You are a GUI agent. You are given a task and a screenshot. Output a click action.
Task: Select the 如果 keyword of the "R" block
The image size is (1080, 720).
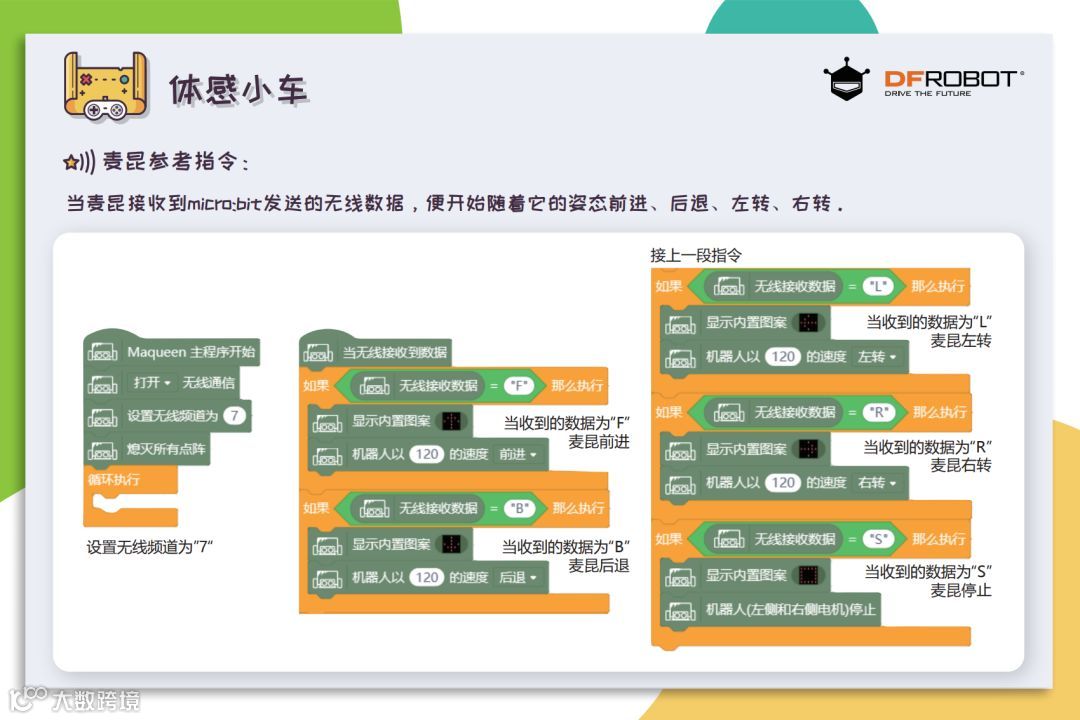pos(669,413)
